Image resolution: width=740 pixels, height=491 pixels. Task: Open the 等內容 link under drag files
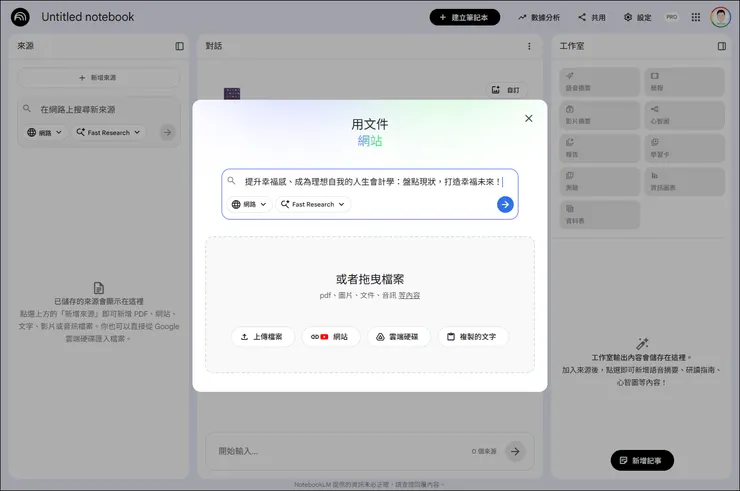409,296
